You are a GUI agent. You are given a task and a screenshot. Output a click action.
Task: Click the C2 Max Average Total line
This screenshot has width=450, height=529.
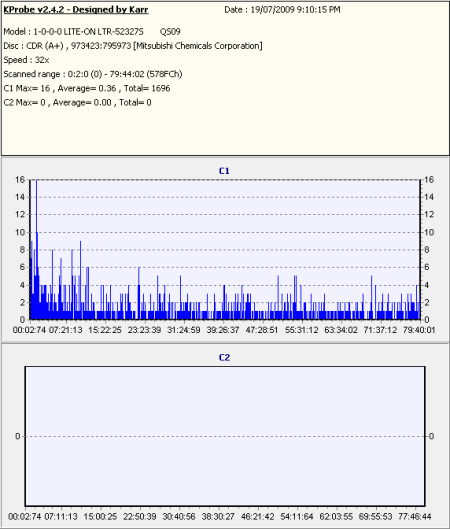click(77, 103)
